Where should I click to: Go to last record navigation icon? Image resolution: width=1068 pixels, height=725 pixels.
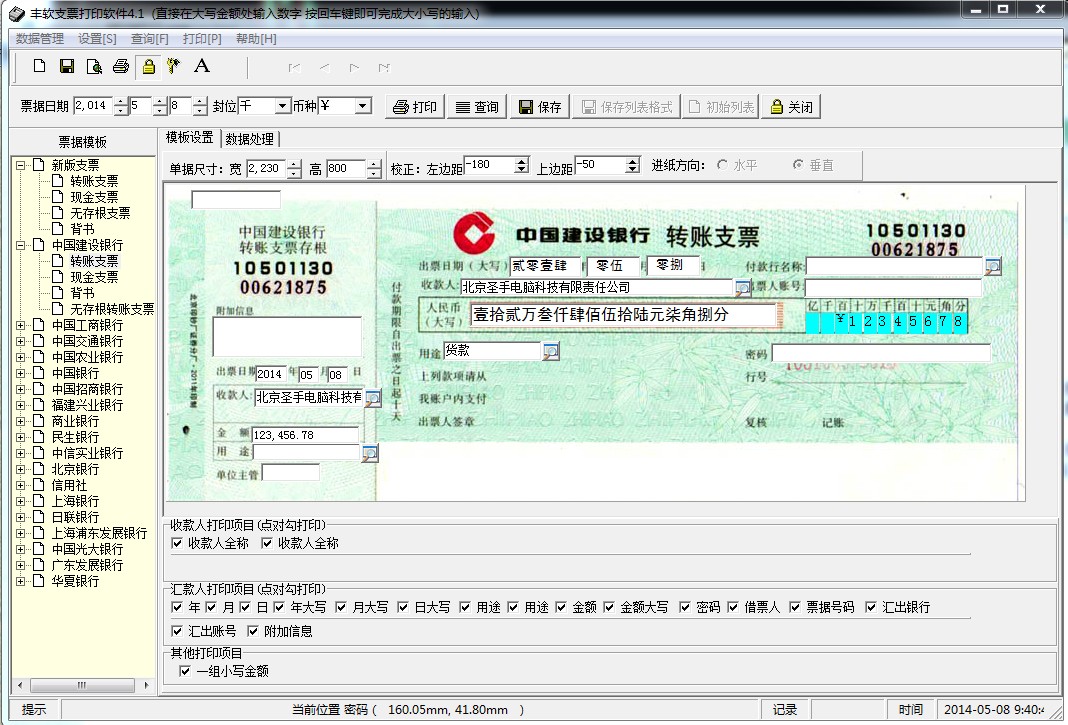coord(384,67)
